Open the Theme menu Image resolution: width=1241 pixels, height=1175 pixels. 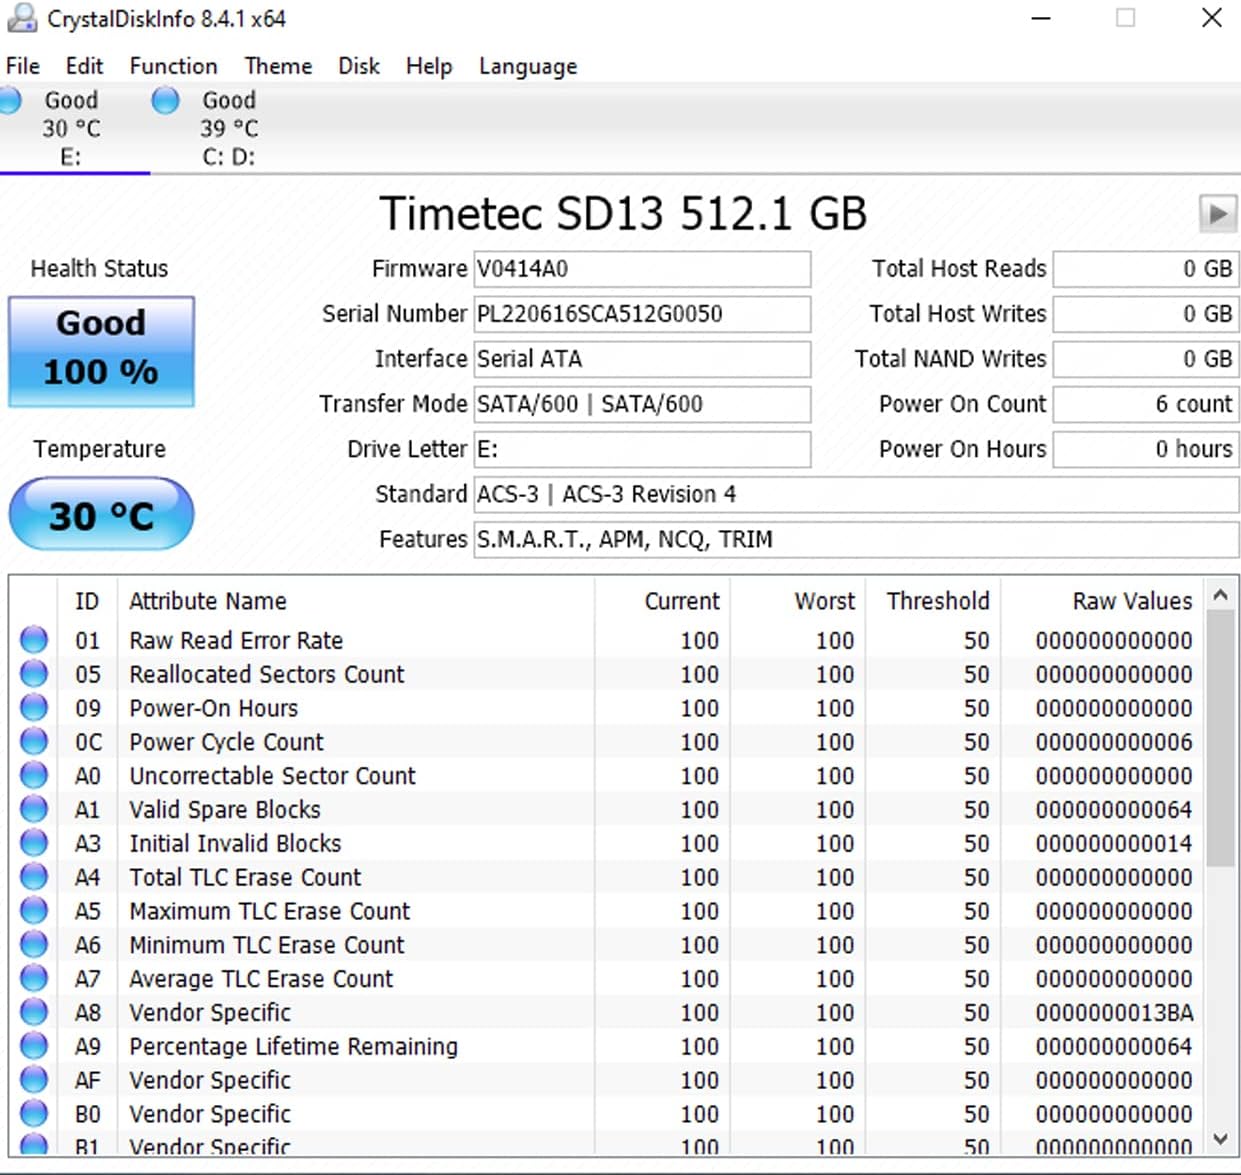[278, 66]
